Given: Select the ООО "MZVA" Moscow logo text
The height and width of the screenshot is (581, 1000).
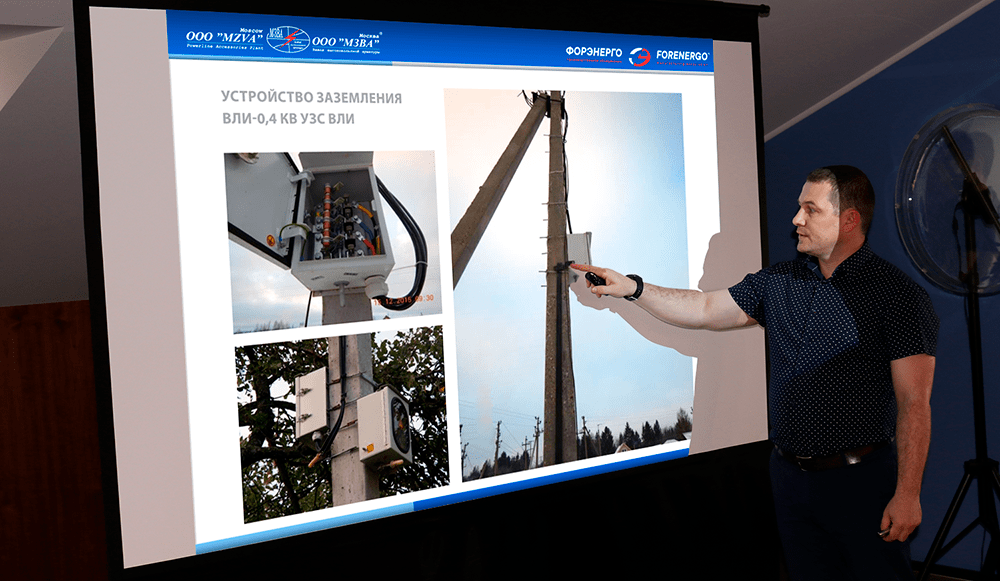Looking at the screenshot, I should pyautogui.click(x=224, y=37).
